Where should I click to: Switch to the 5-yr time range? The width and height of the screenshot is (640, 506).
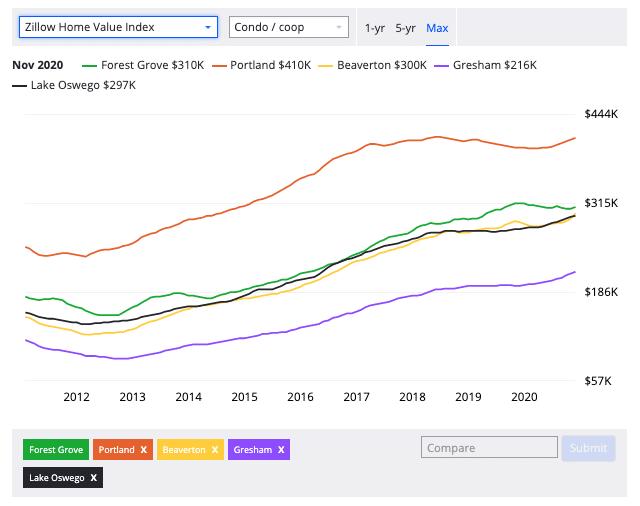[405, 28]
